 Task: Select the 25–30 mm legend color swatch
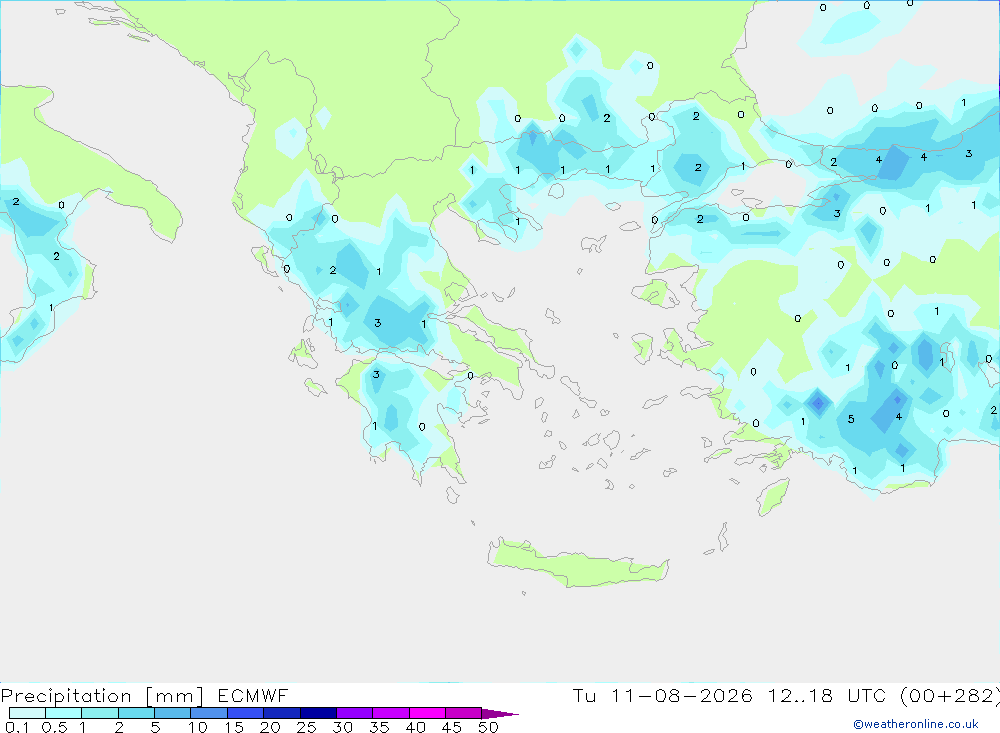(318, 713)
